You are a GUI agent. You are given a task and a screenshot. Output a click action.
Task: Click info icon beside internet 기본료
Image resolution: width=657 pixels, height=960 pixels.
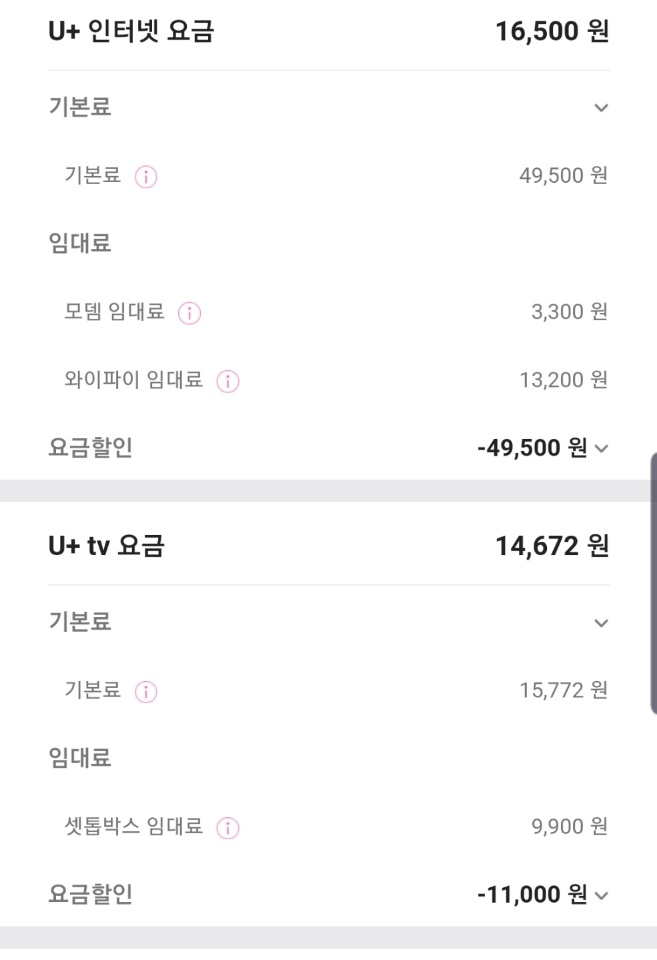146,177
